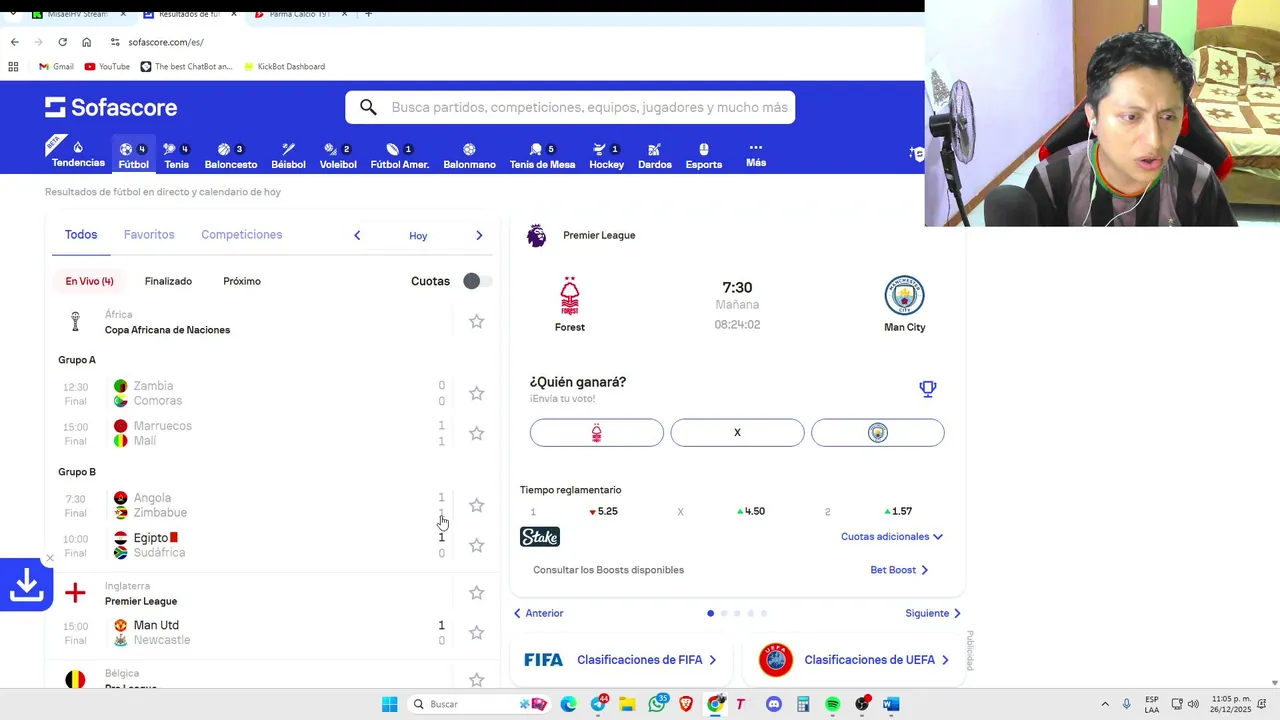Open the Béisbol sport icon
Screen dimensions: 1280x720
[288, 155]
